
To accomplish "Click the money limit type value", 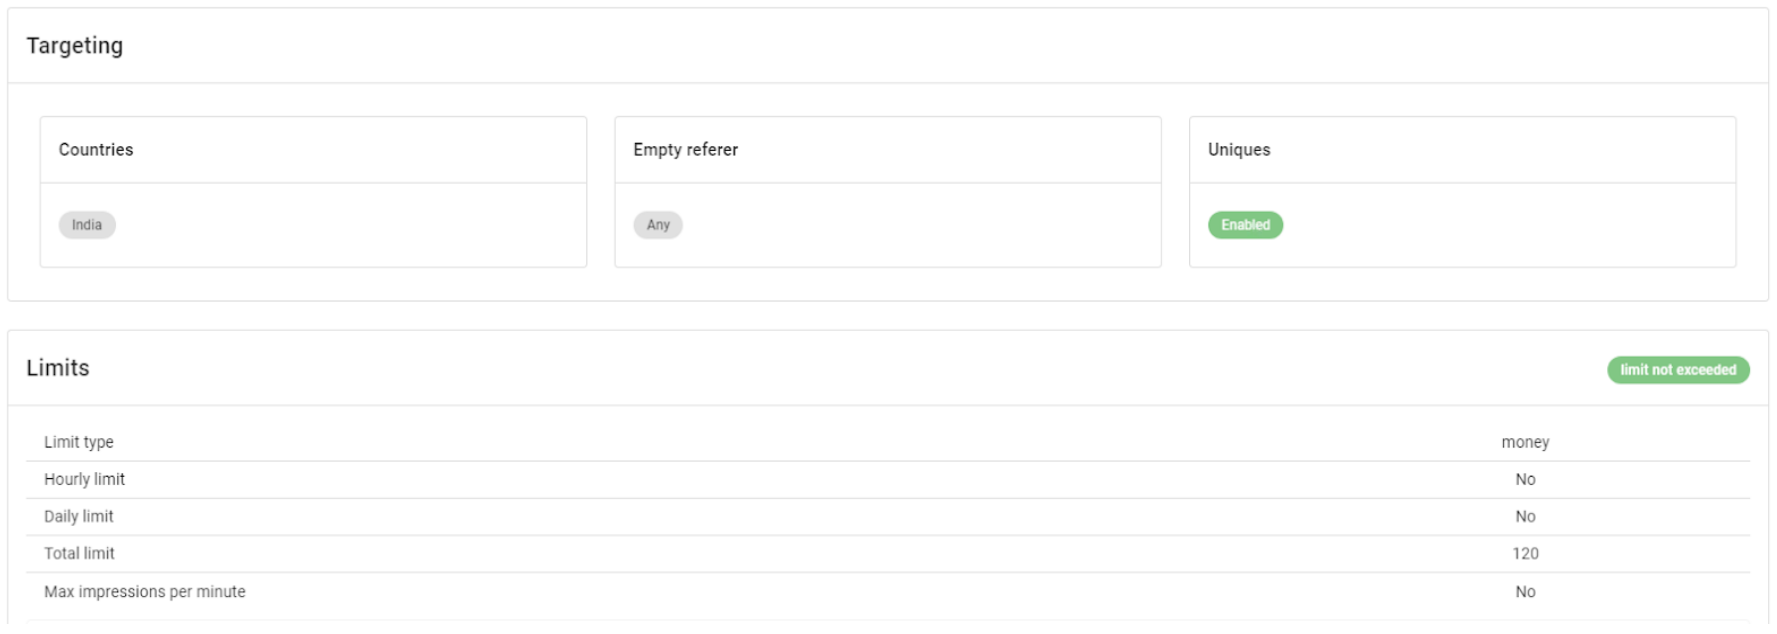I will tap(1524, 442).
